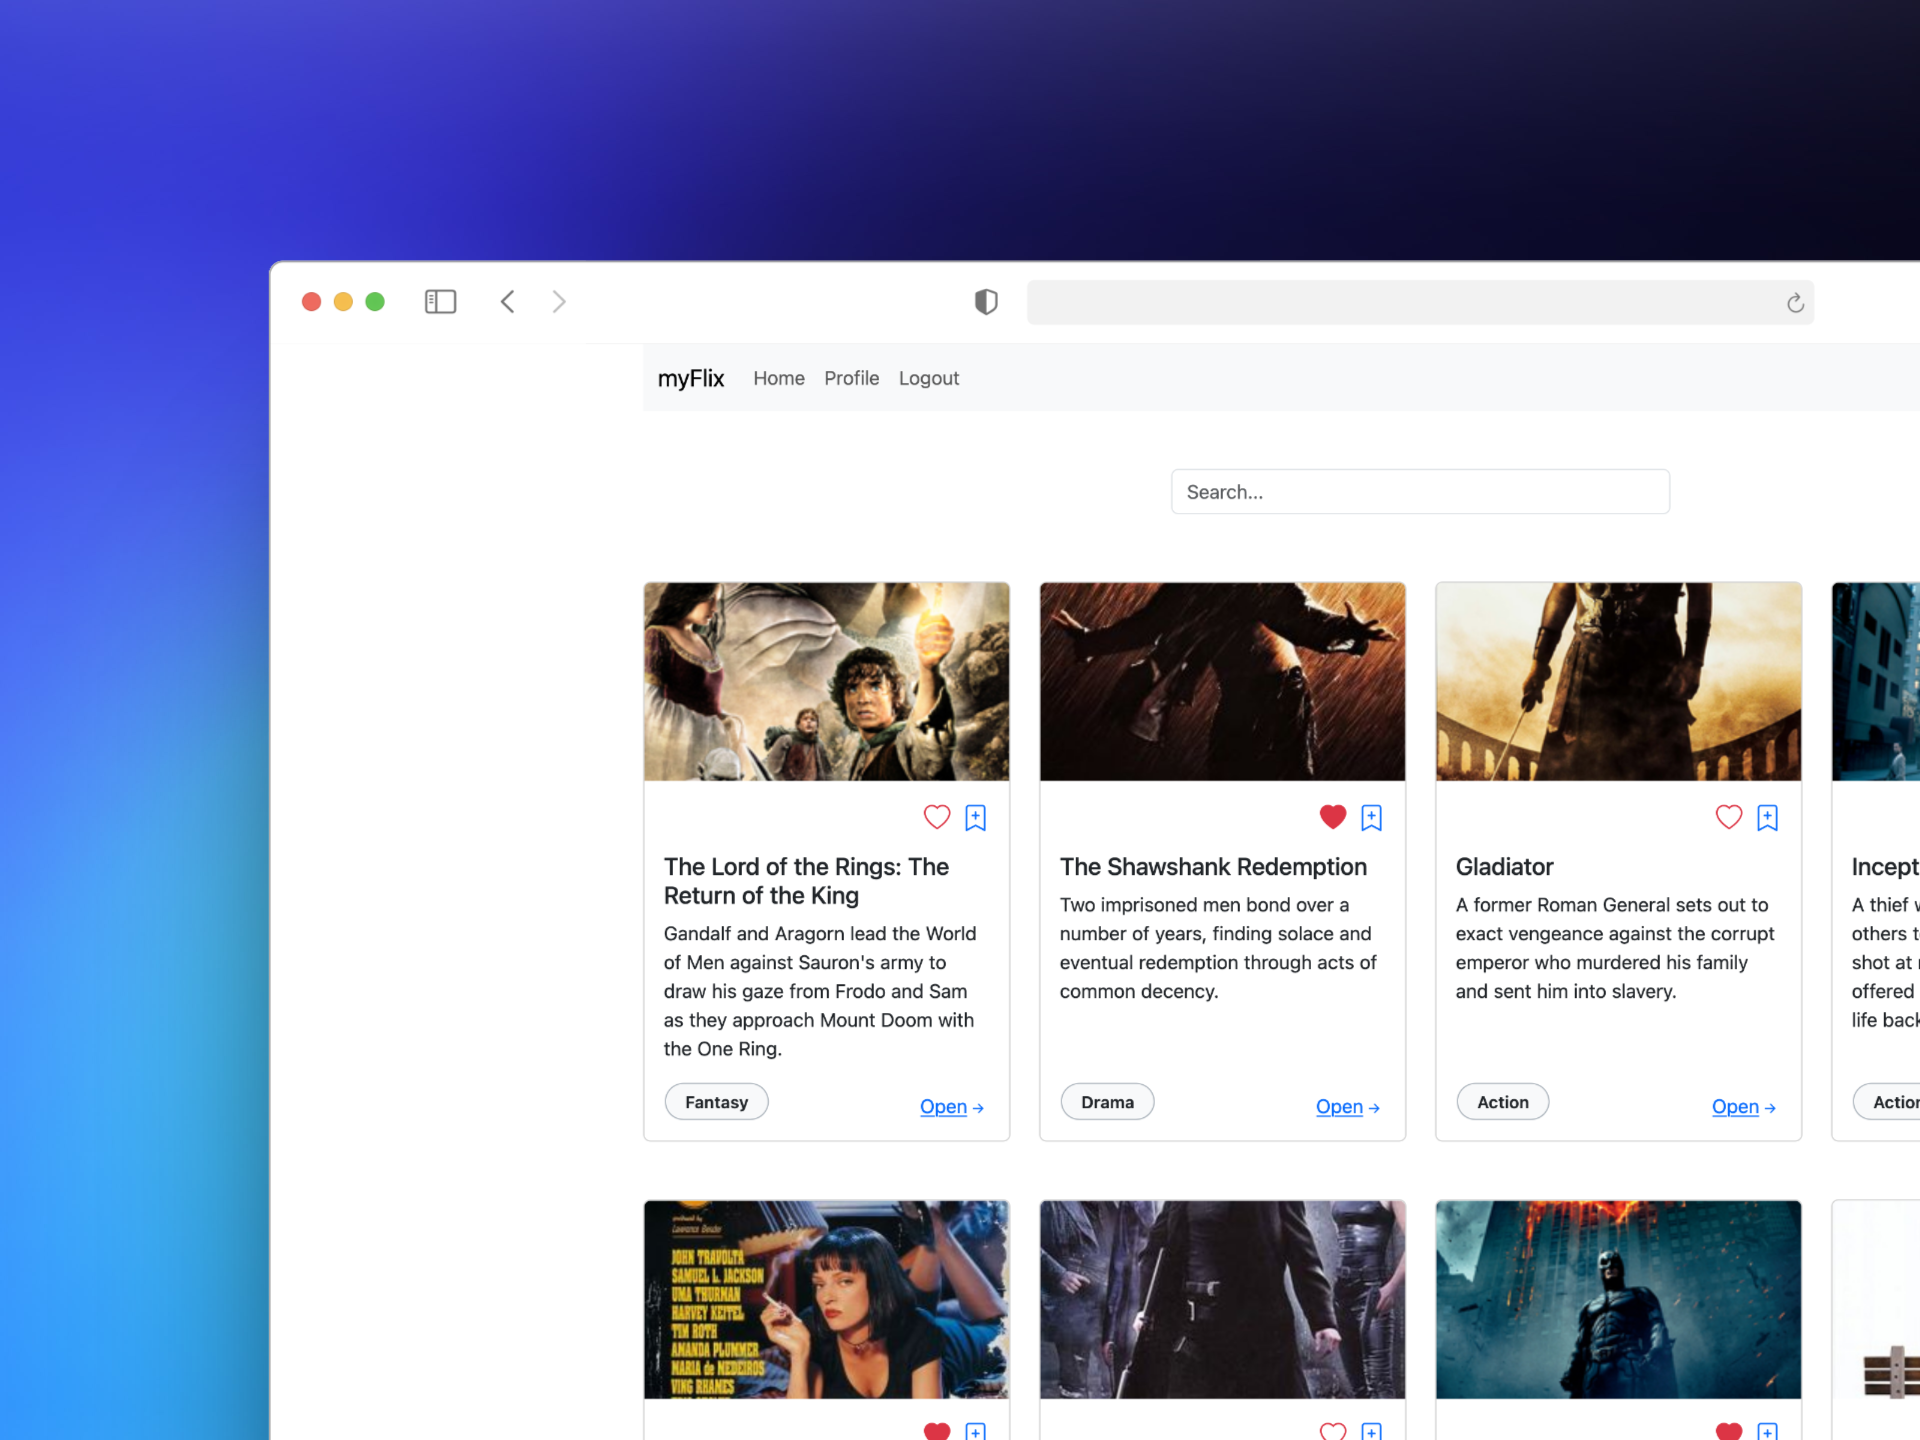Open the myFlix brand link
Screen dimensions: 1920x1440
click(691, 378)
